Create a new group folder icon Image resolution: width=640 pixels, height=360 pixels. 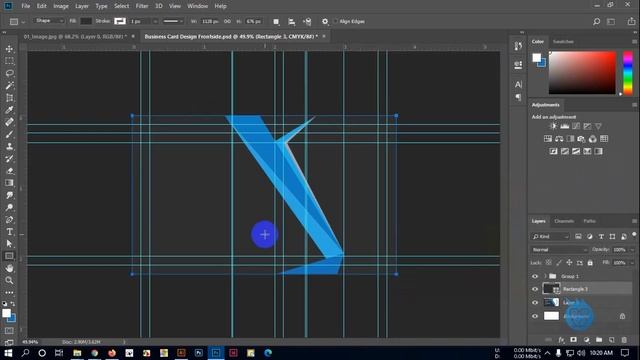click(x=599, y=340)
